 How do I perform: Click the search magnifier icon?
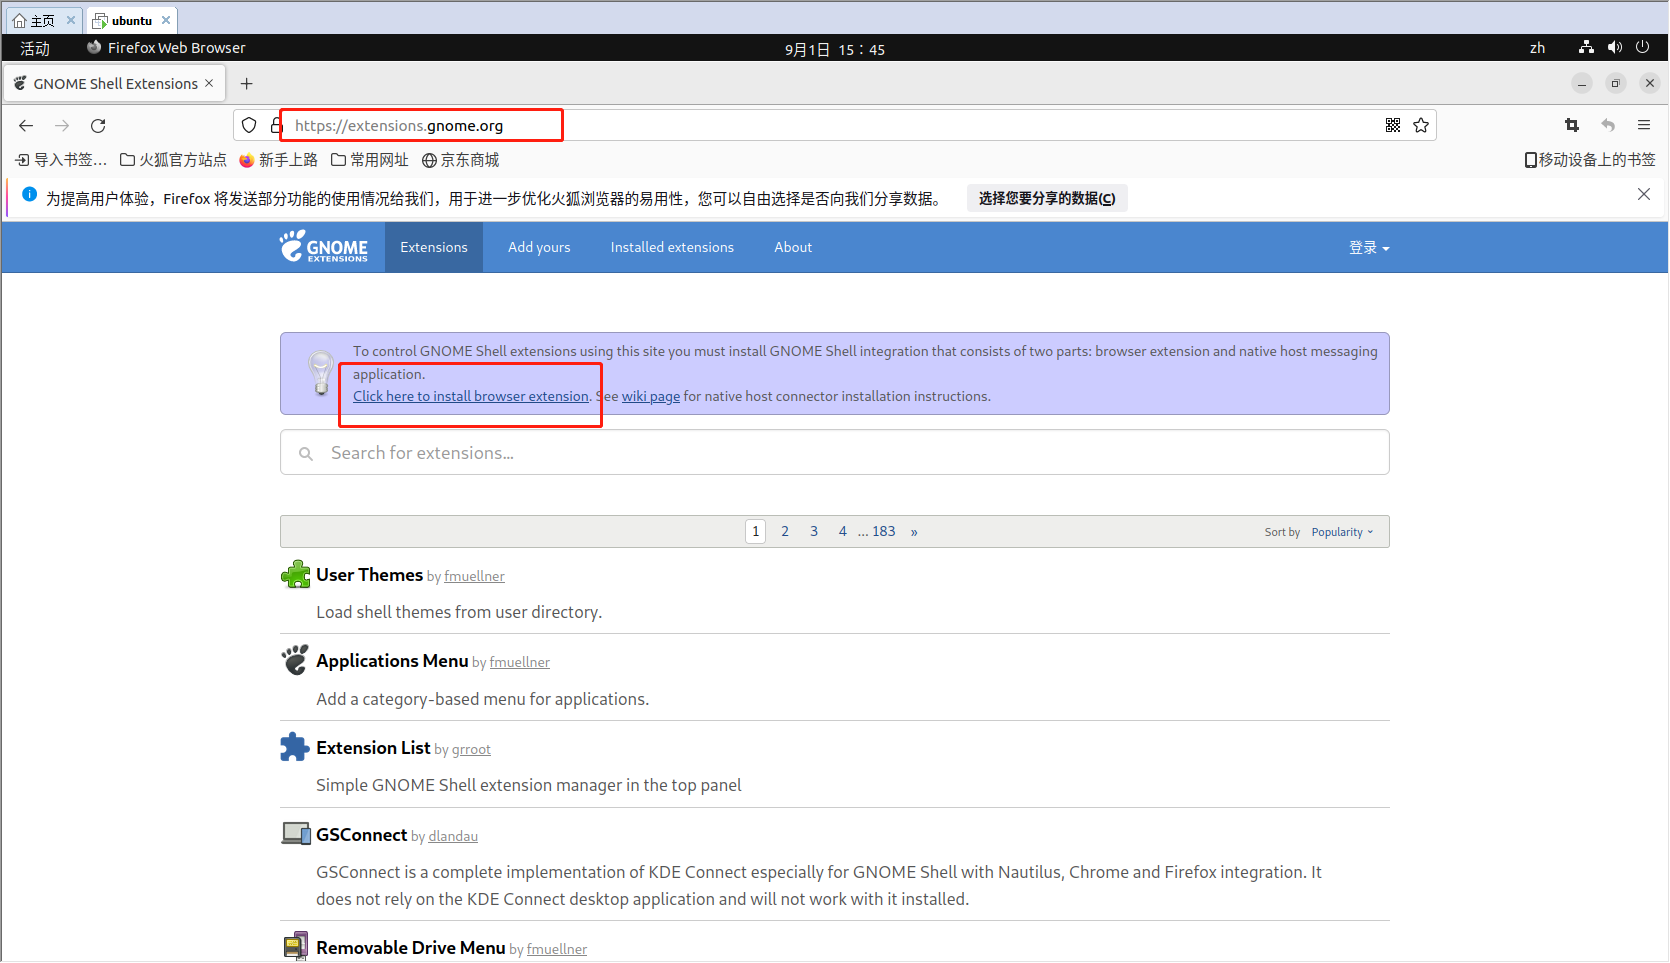[x=306, y=453]
